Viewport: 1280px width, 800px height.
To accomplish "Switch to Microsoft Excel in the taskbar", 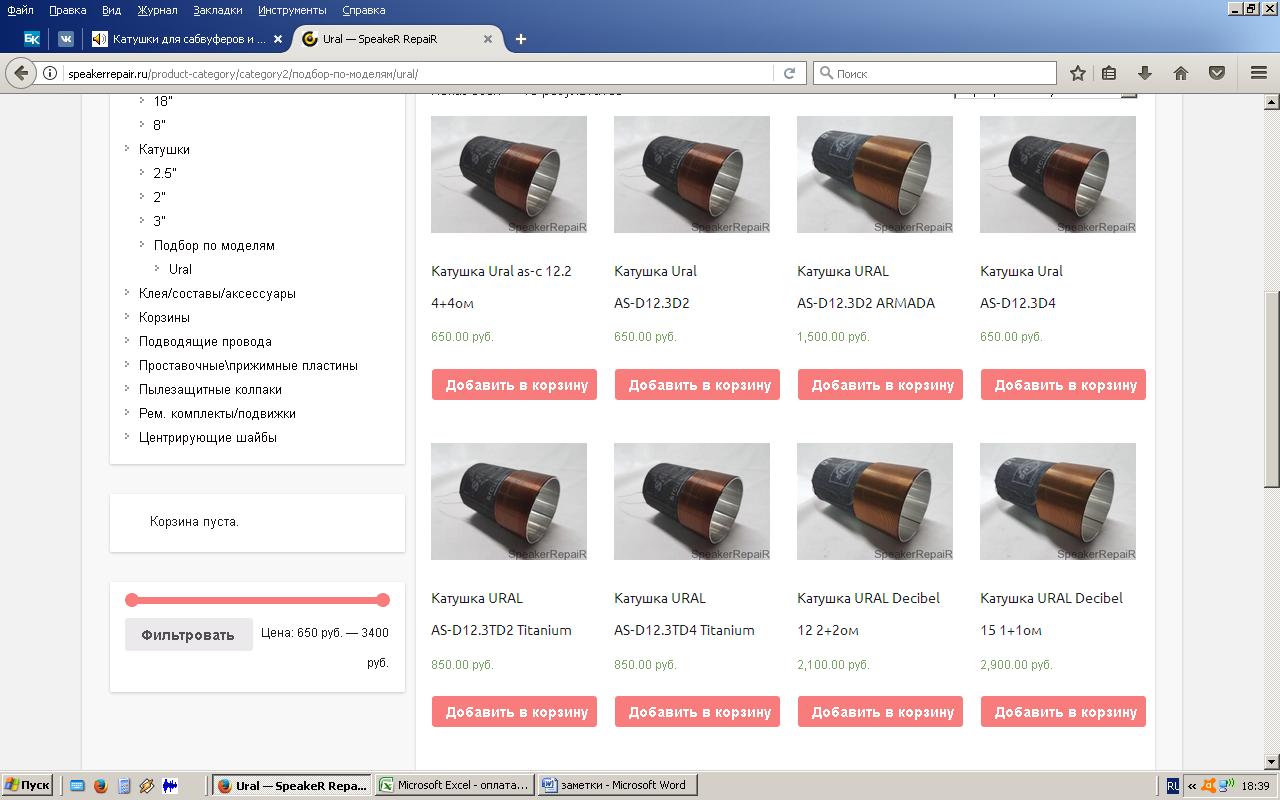I will click(x=453, y=785).
